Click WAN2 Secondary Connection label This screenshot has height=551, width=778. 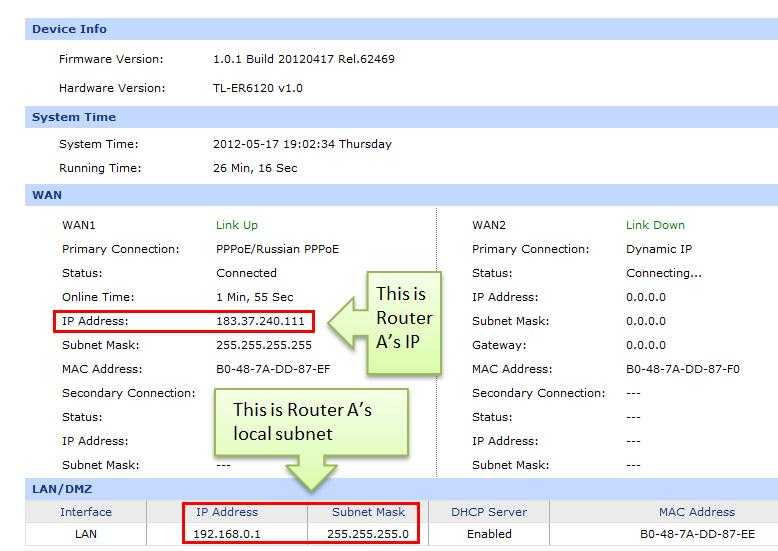(x=538, y=393)
